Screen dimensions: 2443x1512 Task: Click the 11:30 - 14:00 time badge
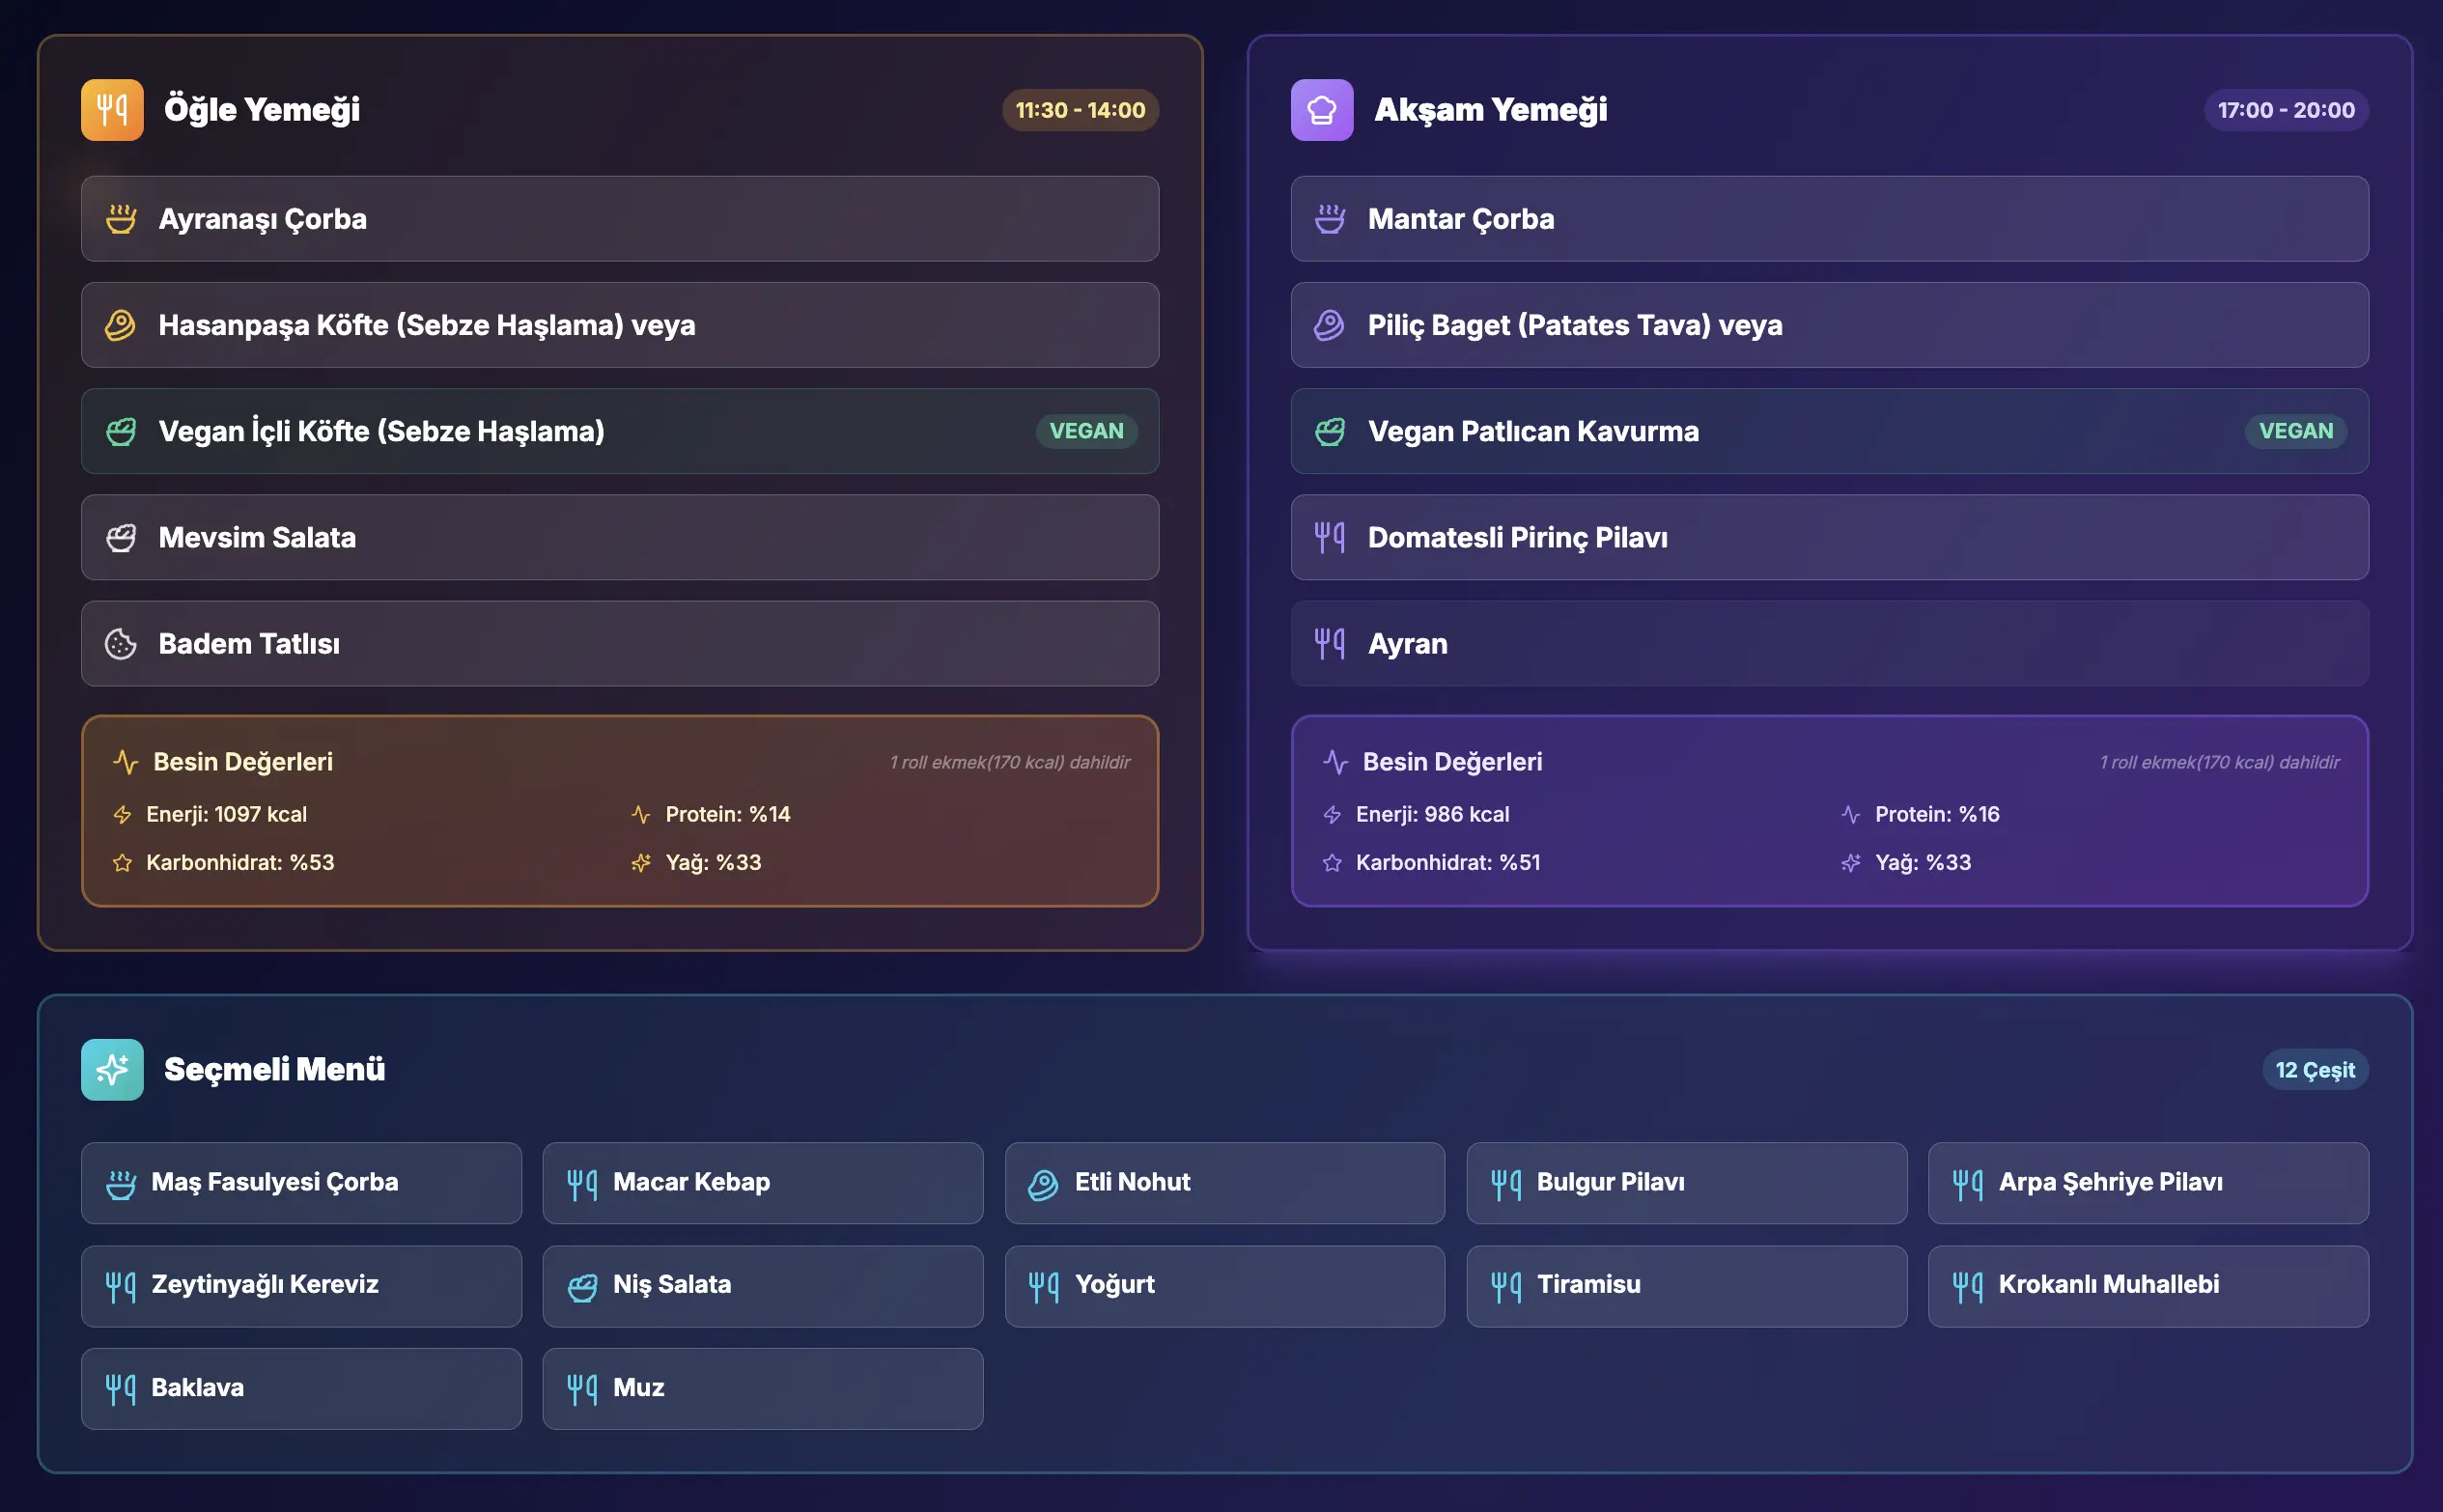(1080, 110)
